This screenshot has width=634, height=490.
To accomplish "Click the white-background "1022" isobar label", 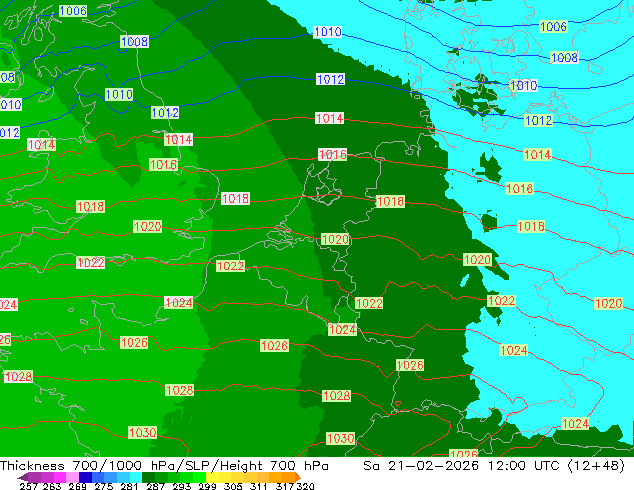I will tap(91, 263).
